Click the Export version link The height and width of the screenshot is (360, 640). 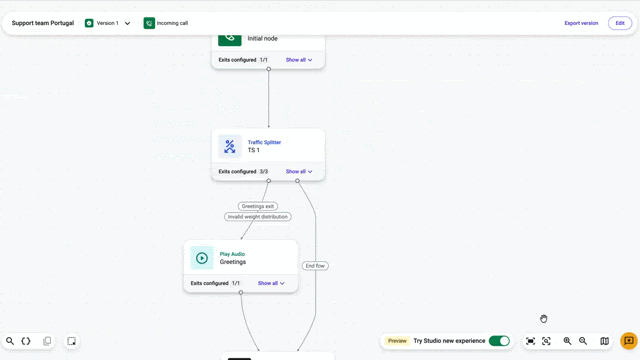[x=581, y=23]
